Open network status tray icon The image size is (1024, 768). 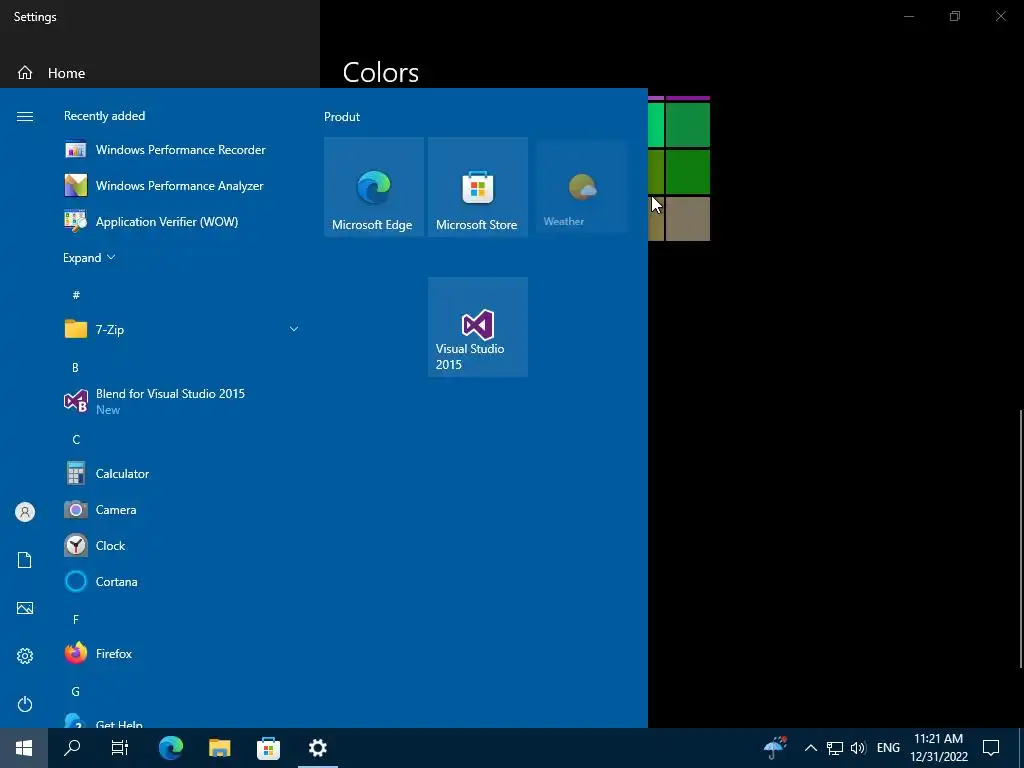835,748
